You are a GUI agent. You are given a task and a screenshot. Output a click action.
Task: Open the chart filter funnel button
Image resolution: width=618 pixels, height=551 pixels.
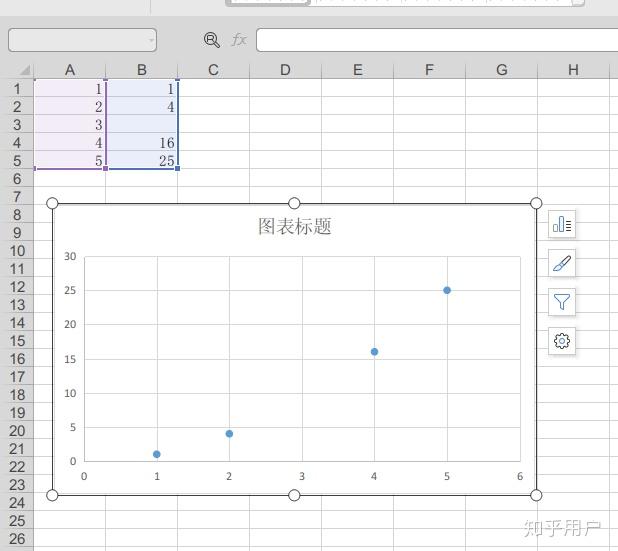(x=562, y=302)
